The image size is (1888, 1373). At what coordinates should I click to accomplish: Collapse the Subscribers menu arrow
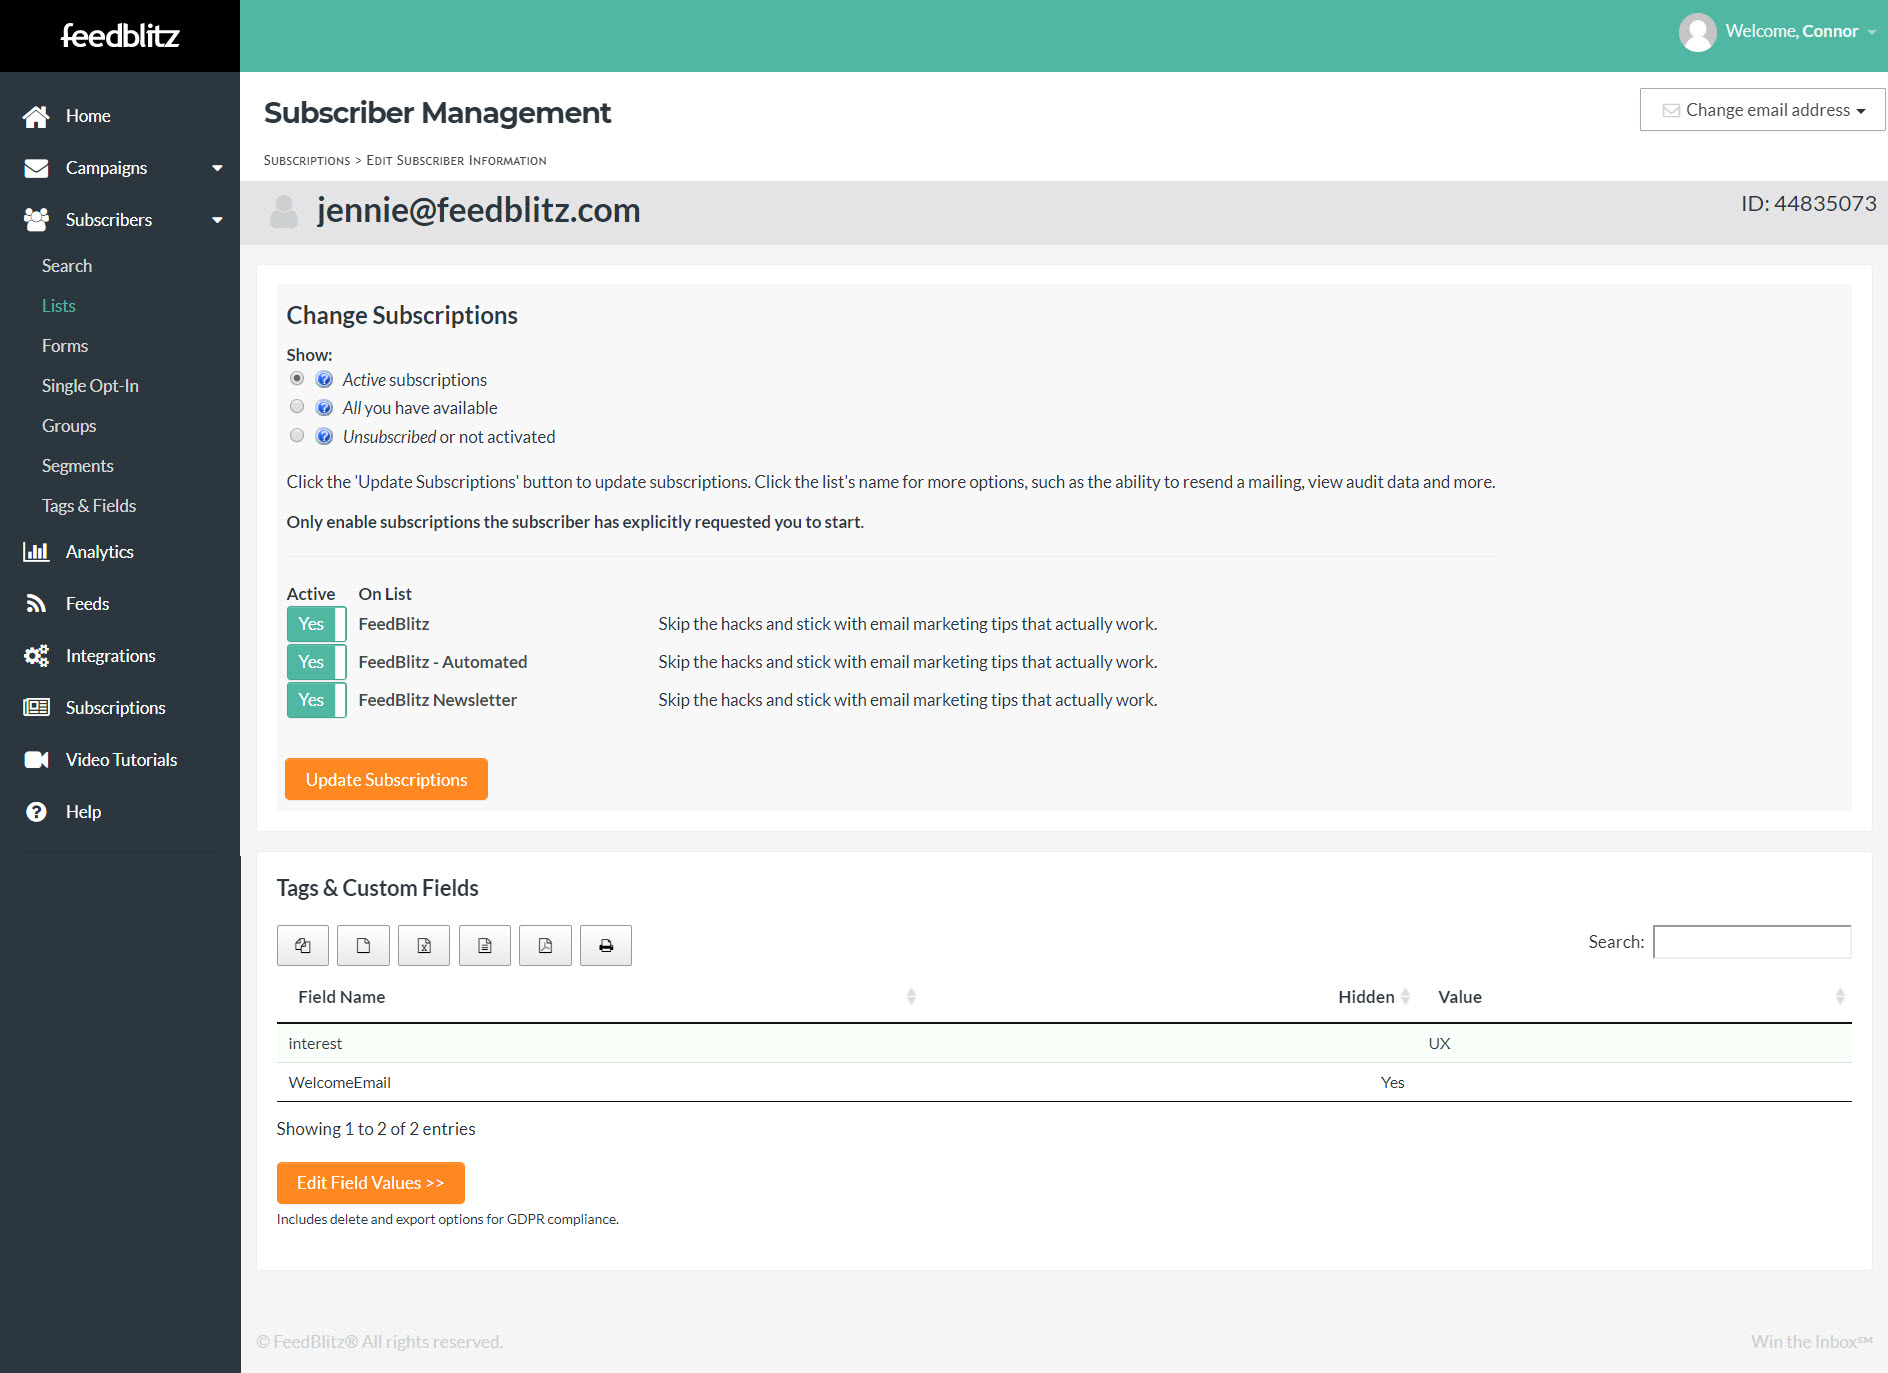click(x=217, y=220)
